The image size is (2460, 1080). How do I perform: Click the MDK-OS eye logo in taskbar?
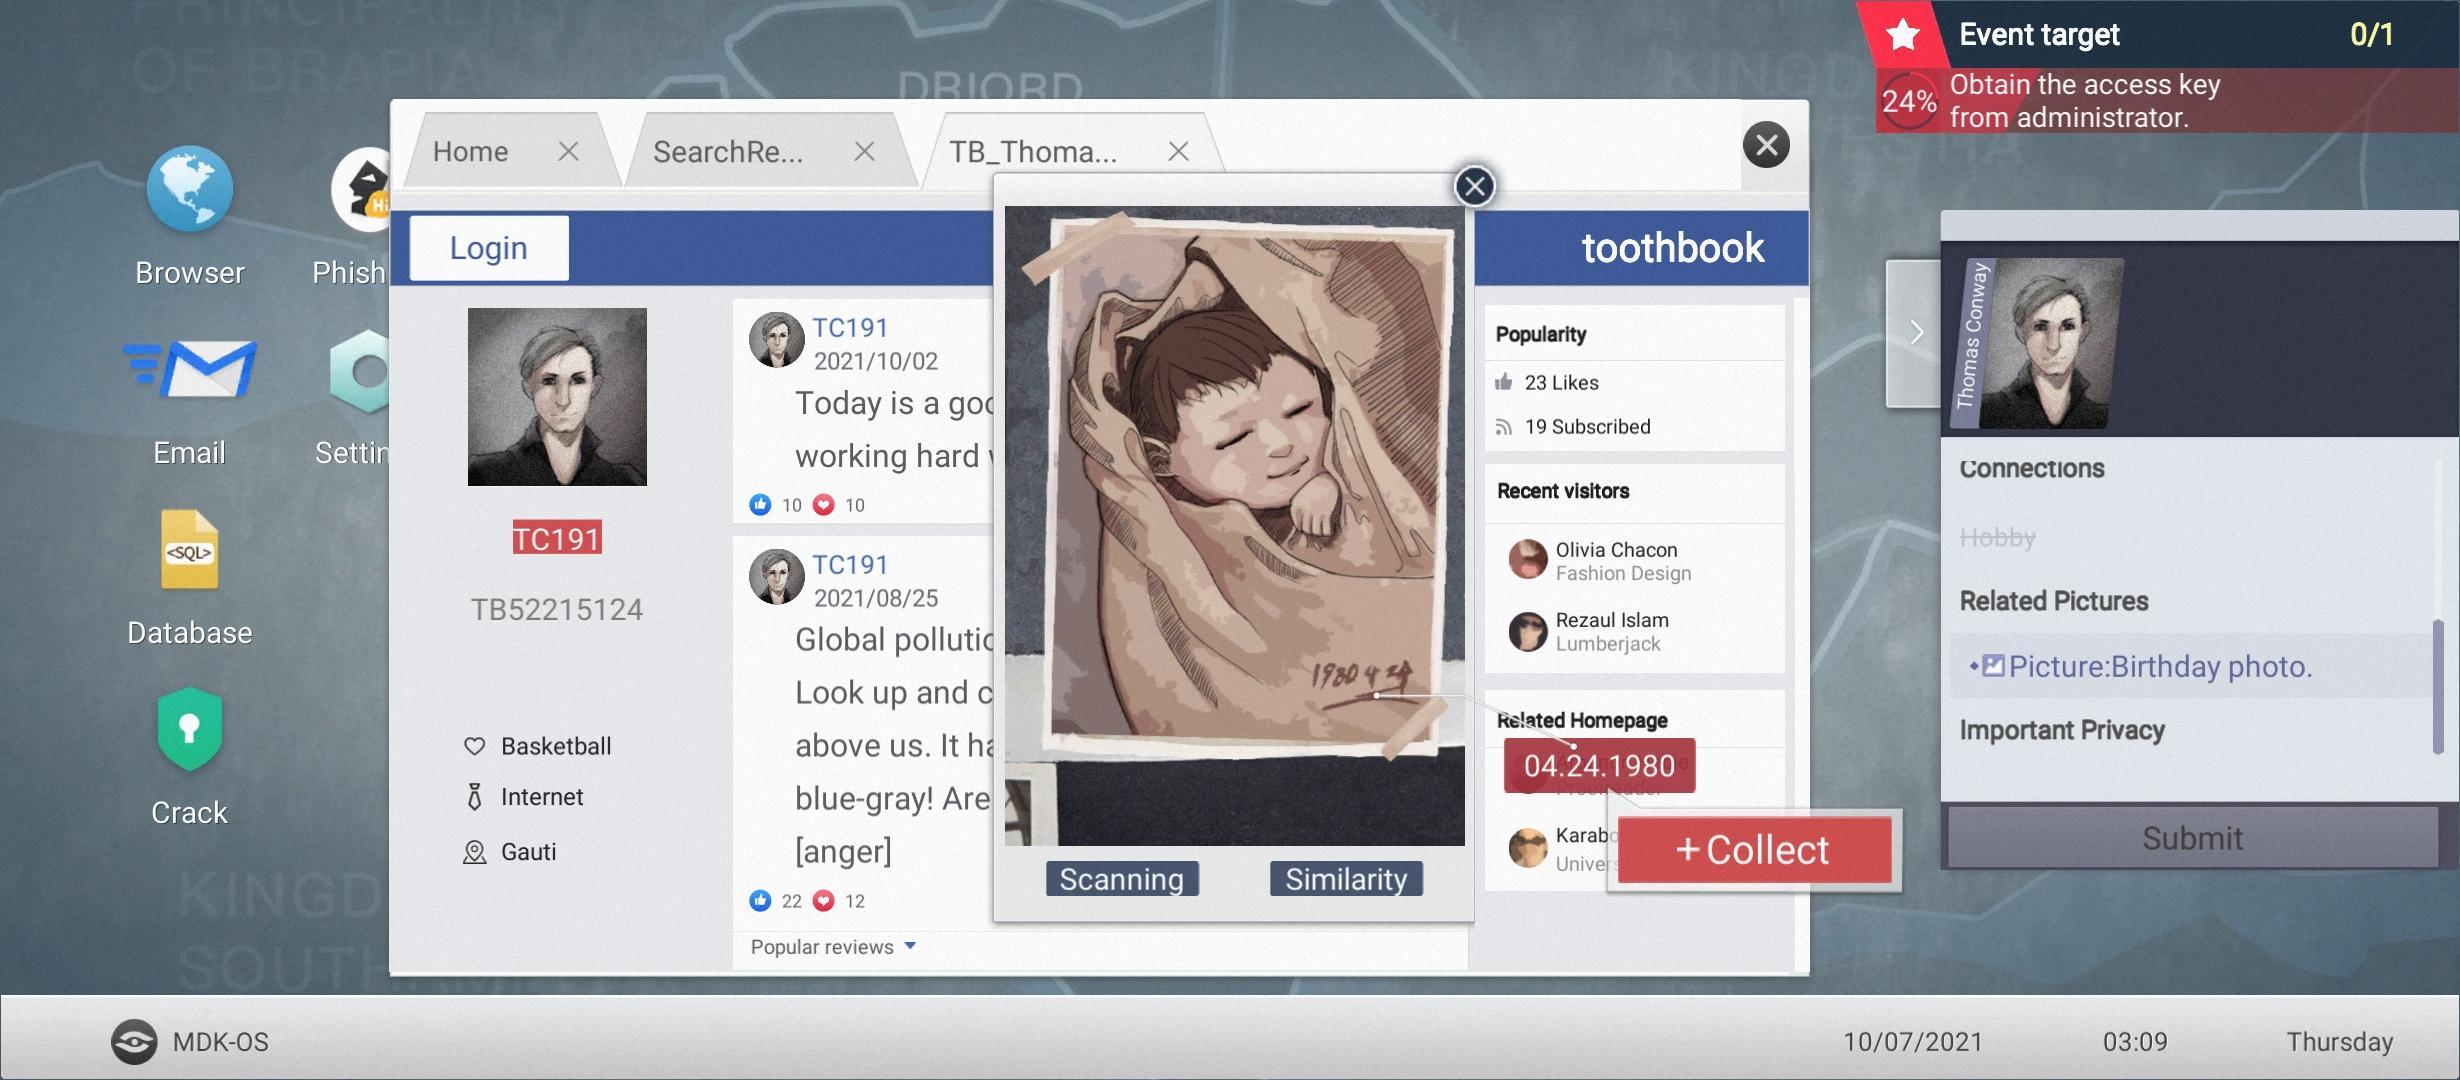pyautogui.click(x=134, y=1042)
